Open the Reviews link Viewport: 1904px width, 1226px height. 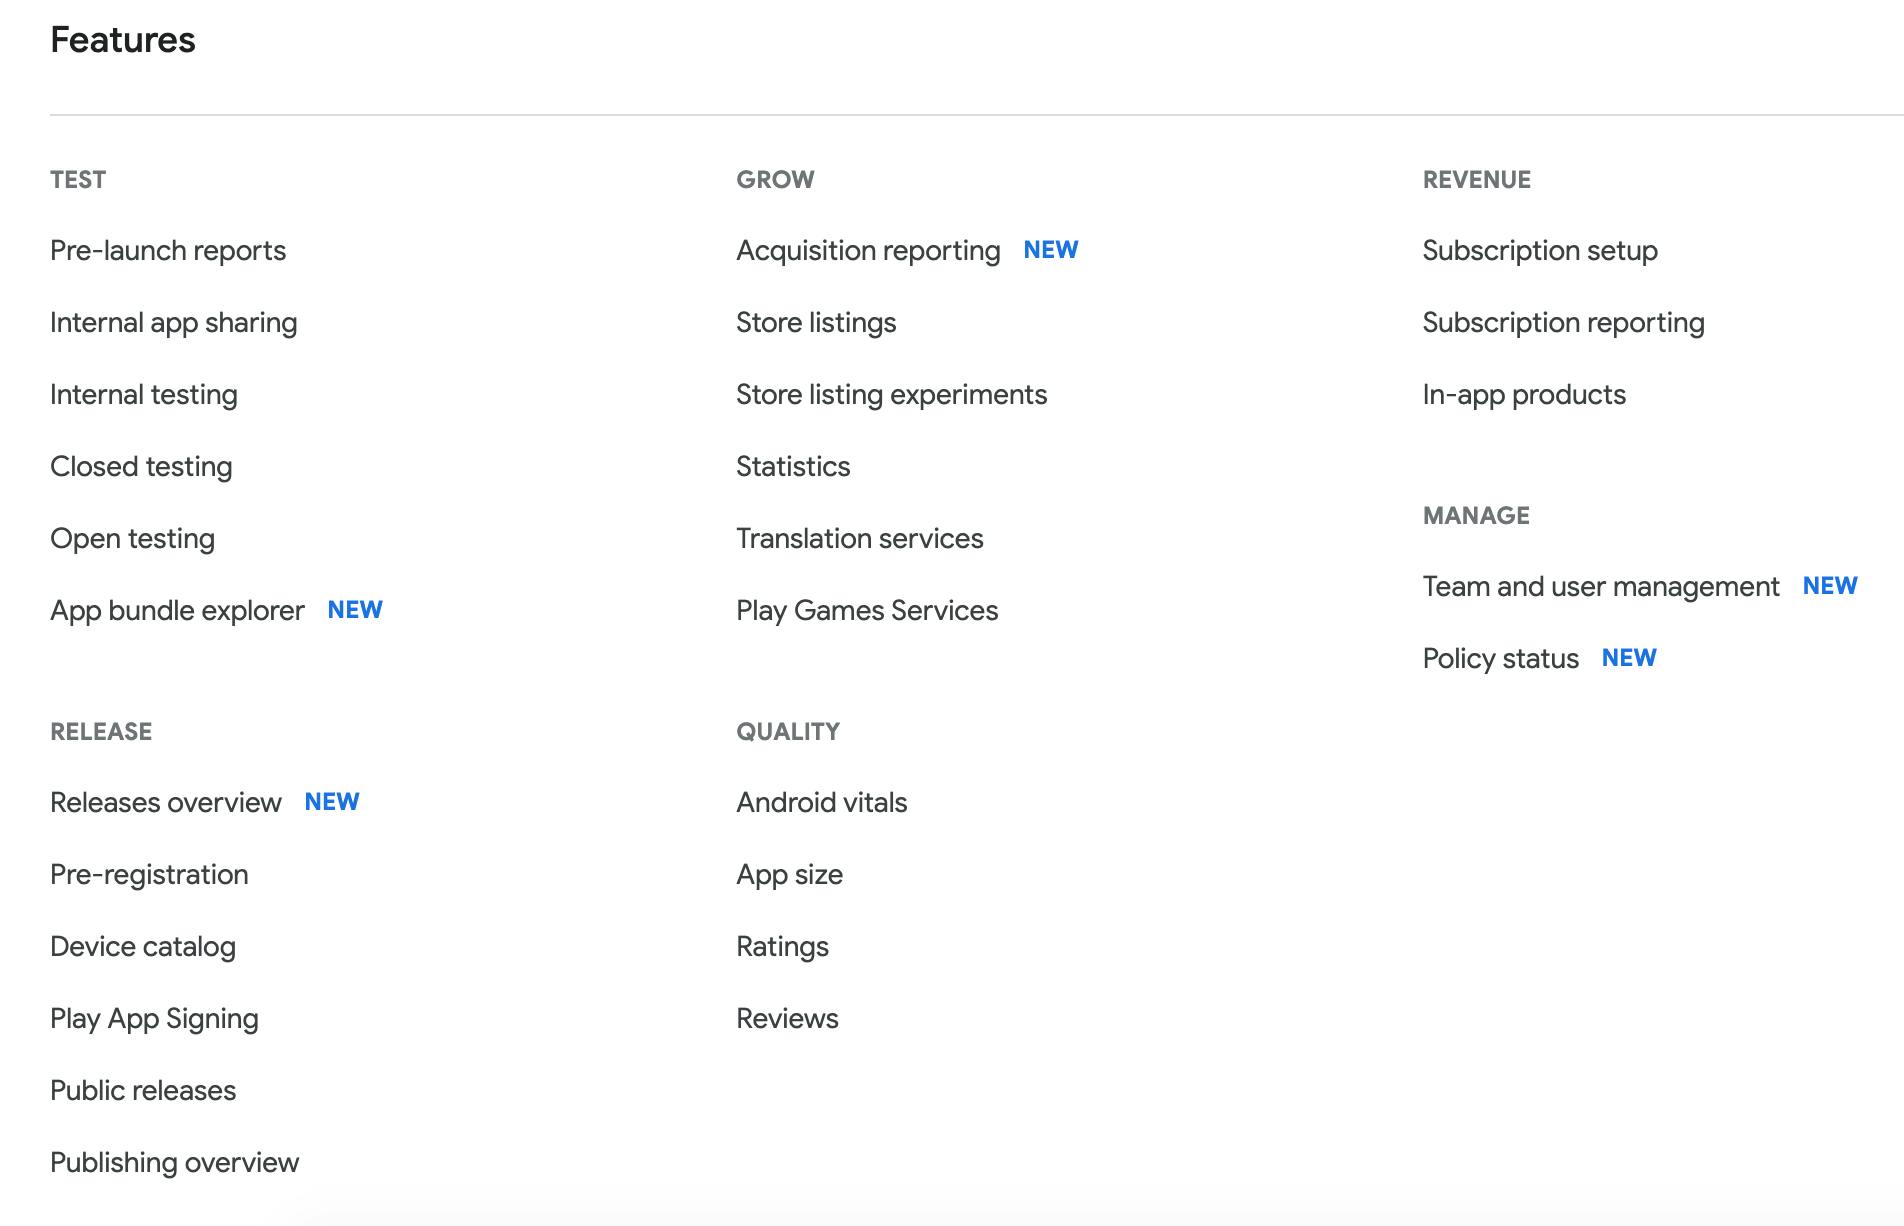[x=787, y=1018]
